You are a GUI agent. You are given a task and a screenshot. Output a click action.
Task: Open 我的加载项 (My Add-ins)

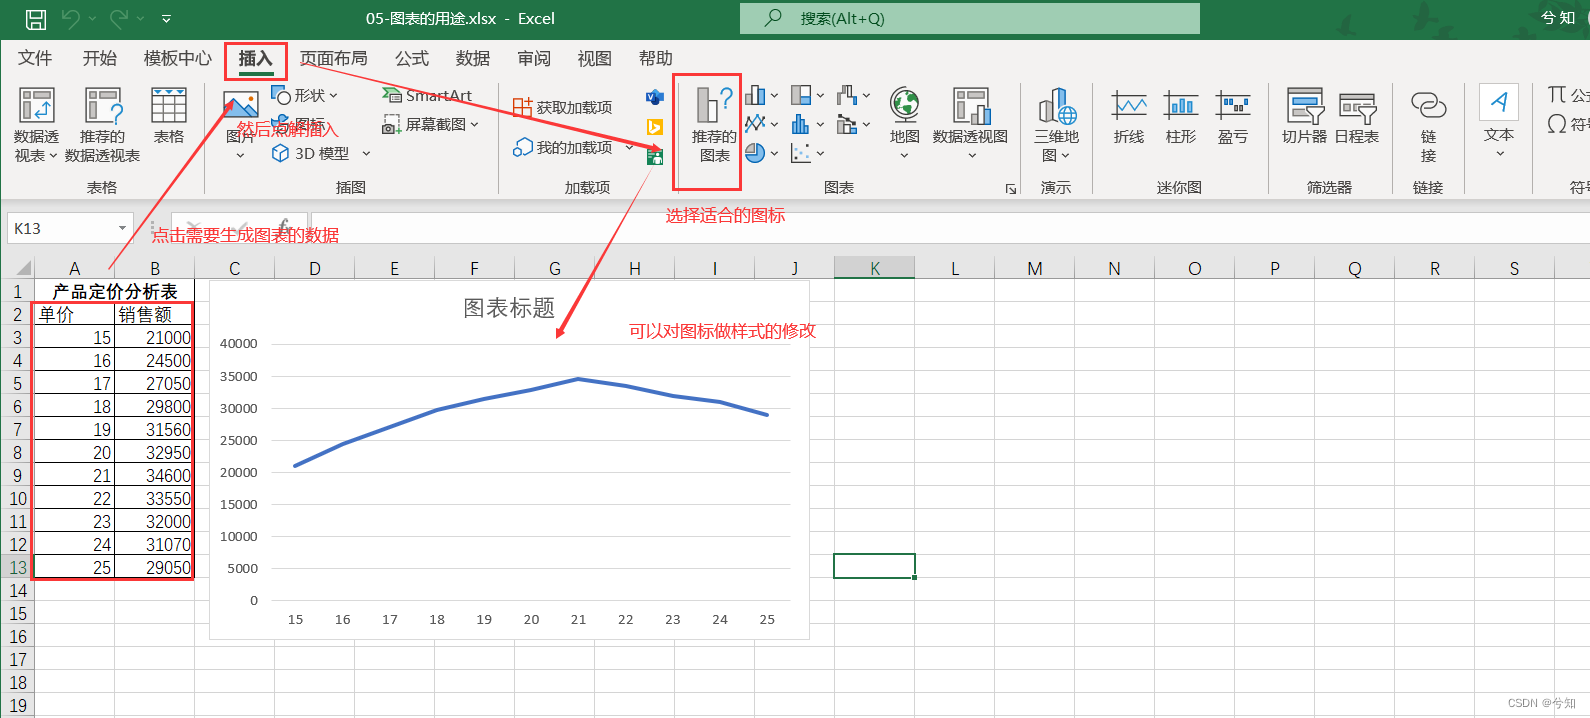(x=562, y=147)
